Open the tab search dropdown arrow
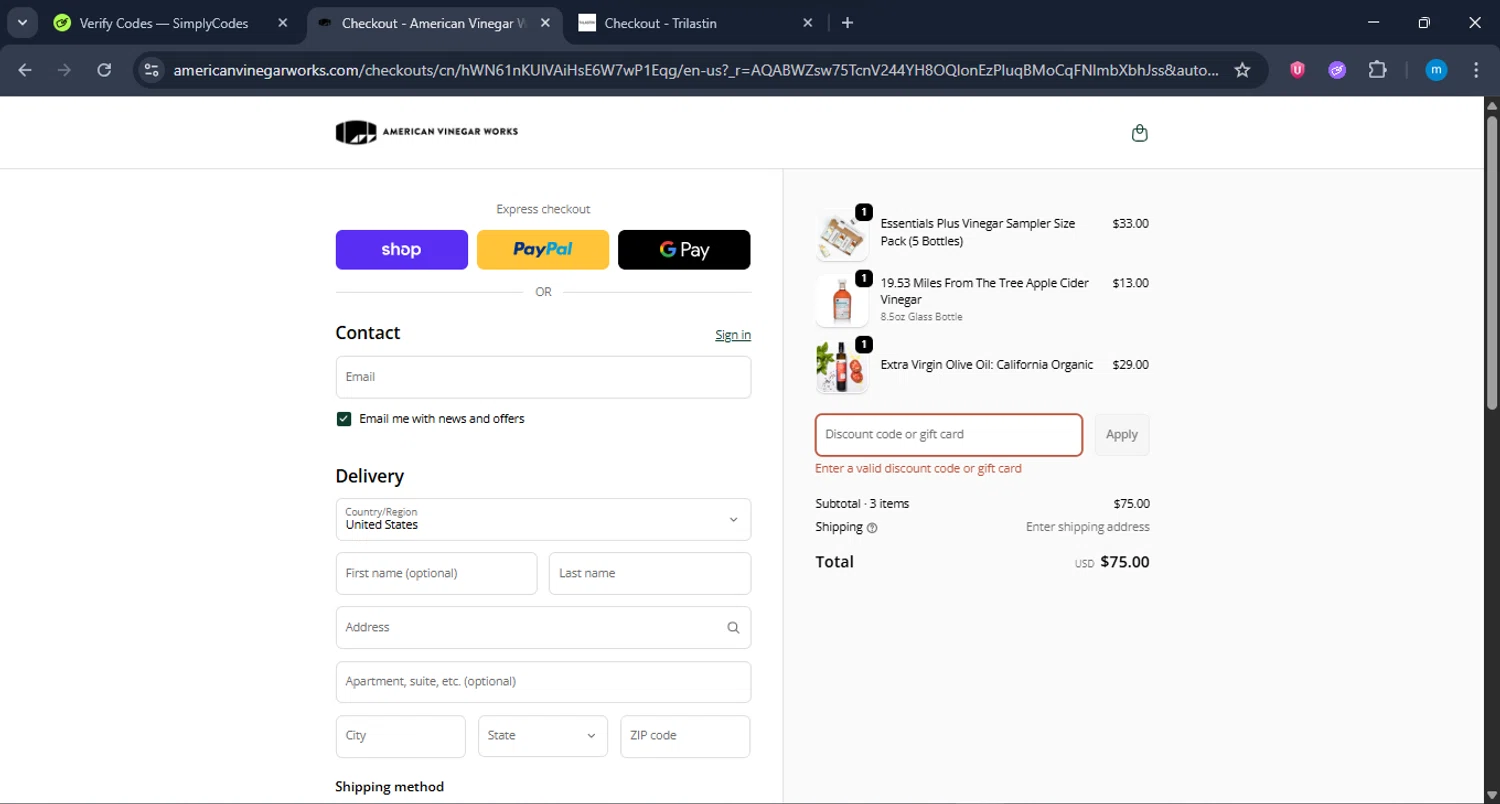This screenshot has height=804, width=1500. tap(22, 23)
